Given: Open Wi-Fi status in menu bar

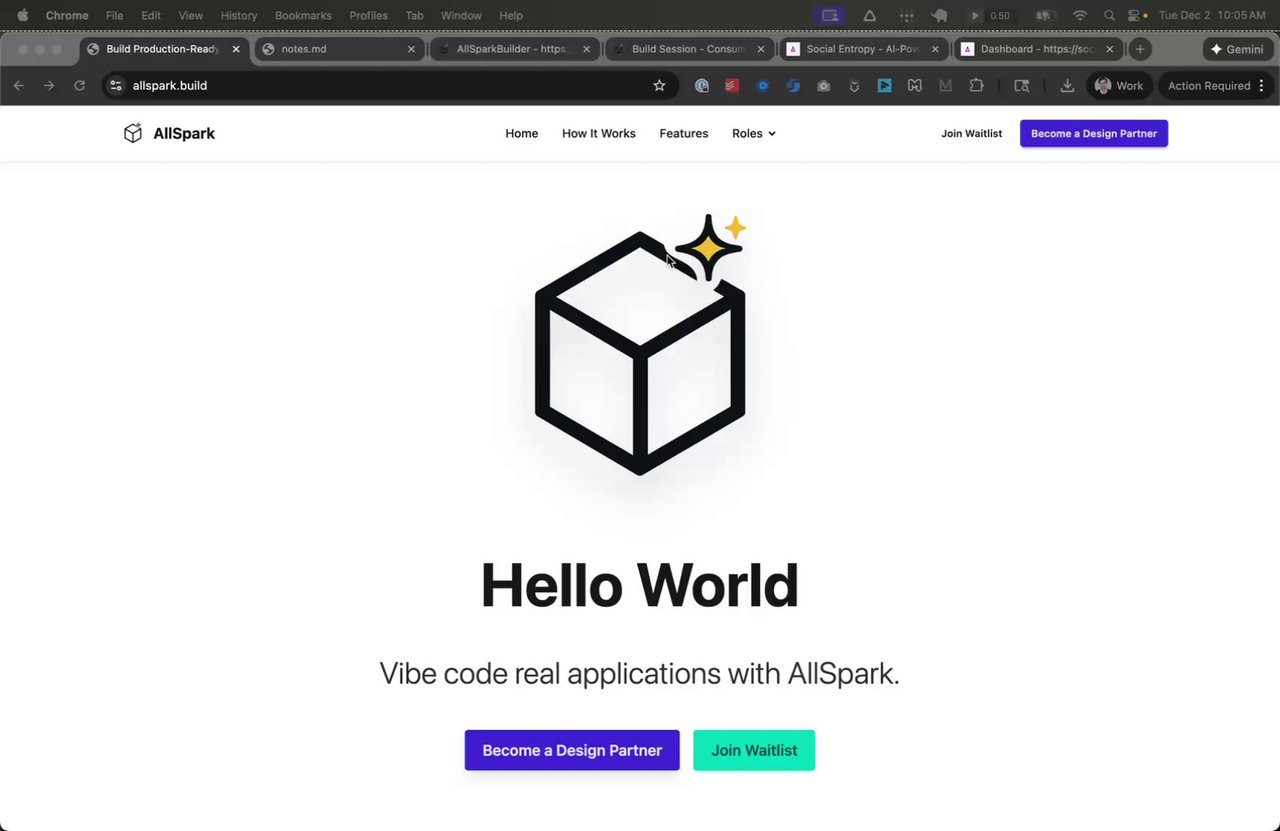Looking at the screenshot, I should coord(1080,15).
